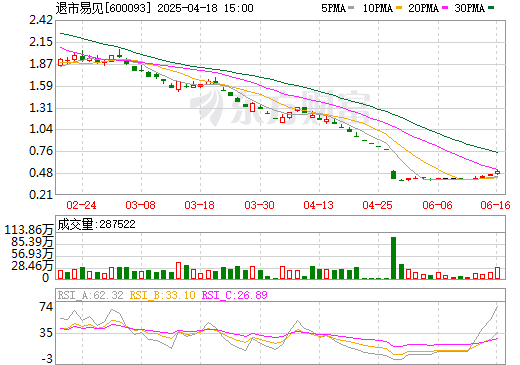
Task: Click the 20PMA magenta legend swatch
Action: (x=445, y=8)
